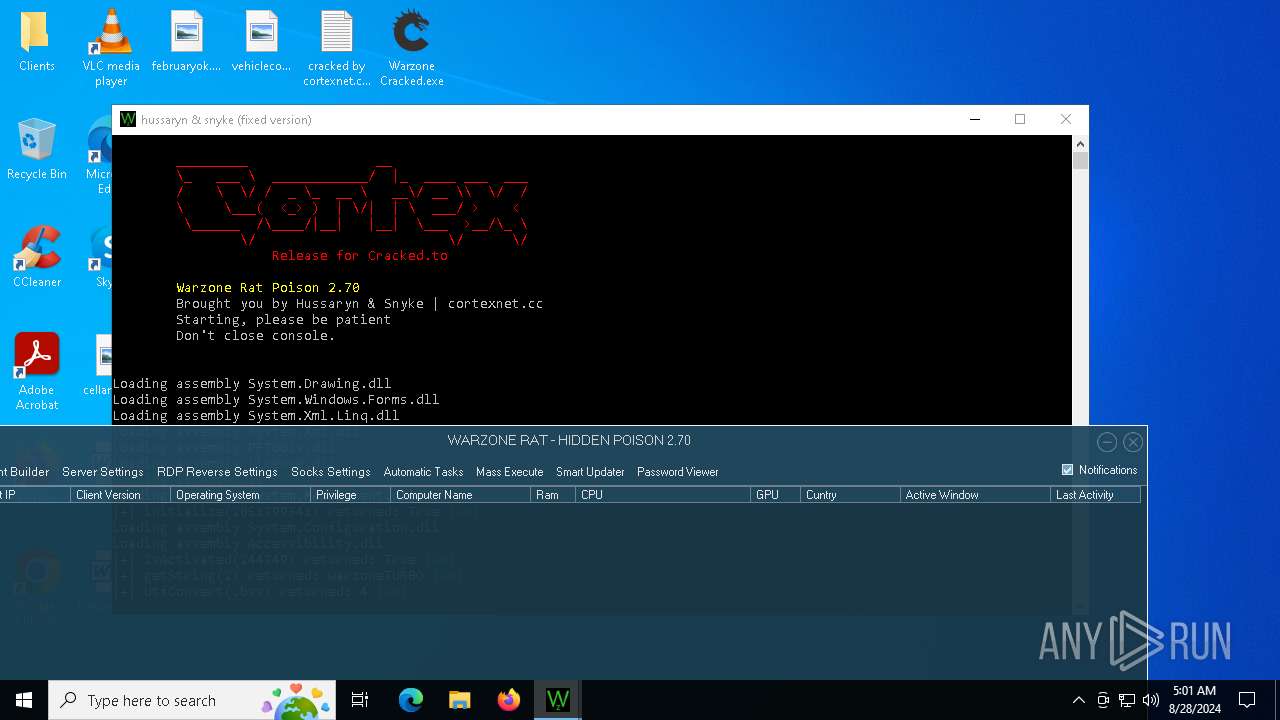Sort by Operating System column

click(x=240, y=495)
